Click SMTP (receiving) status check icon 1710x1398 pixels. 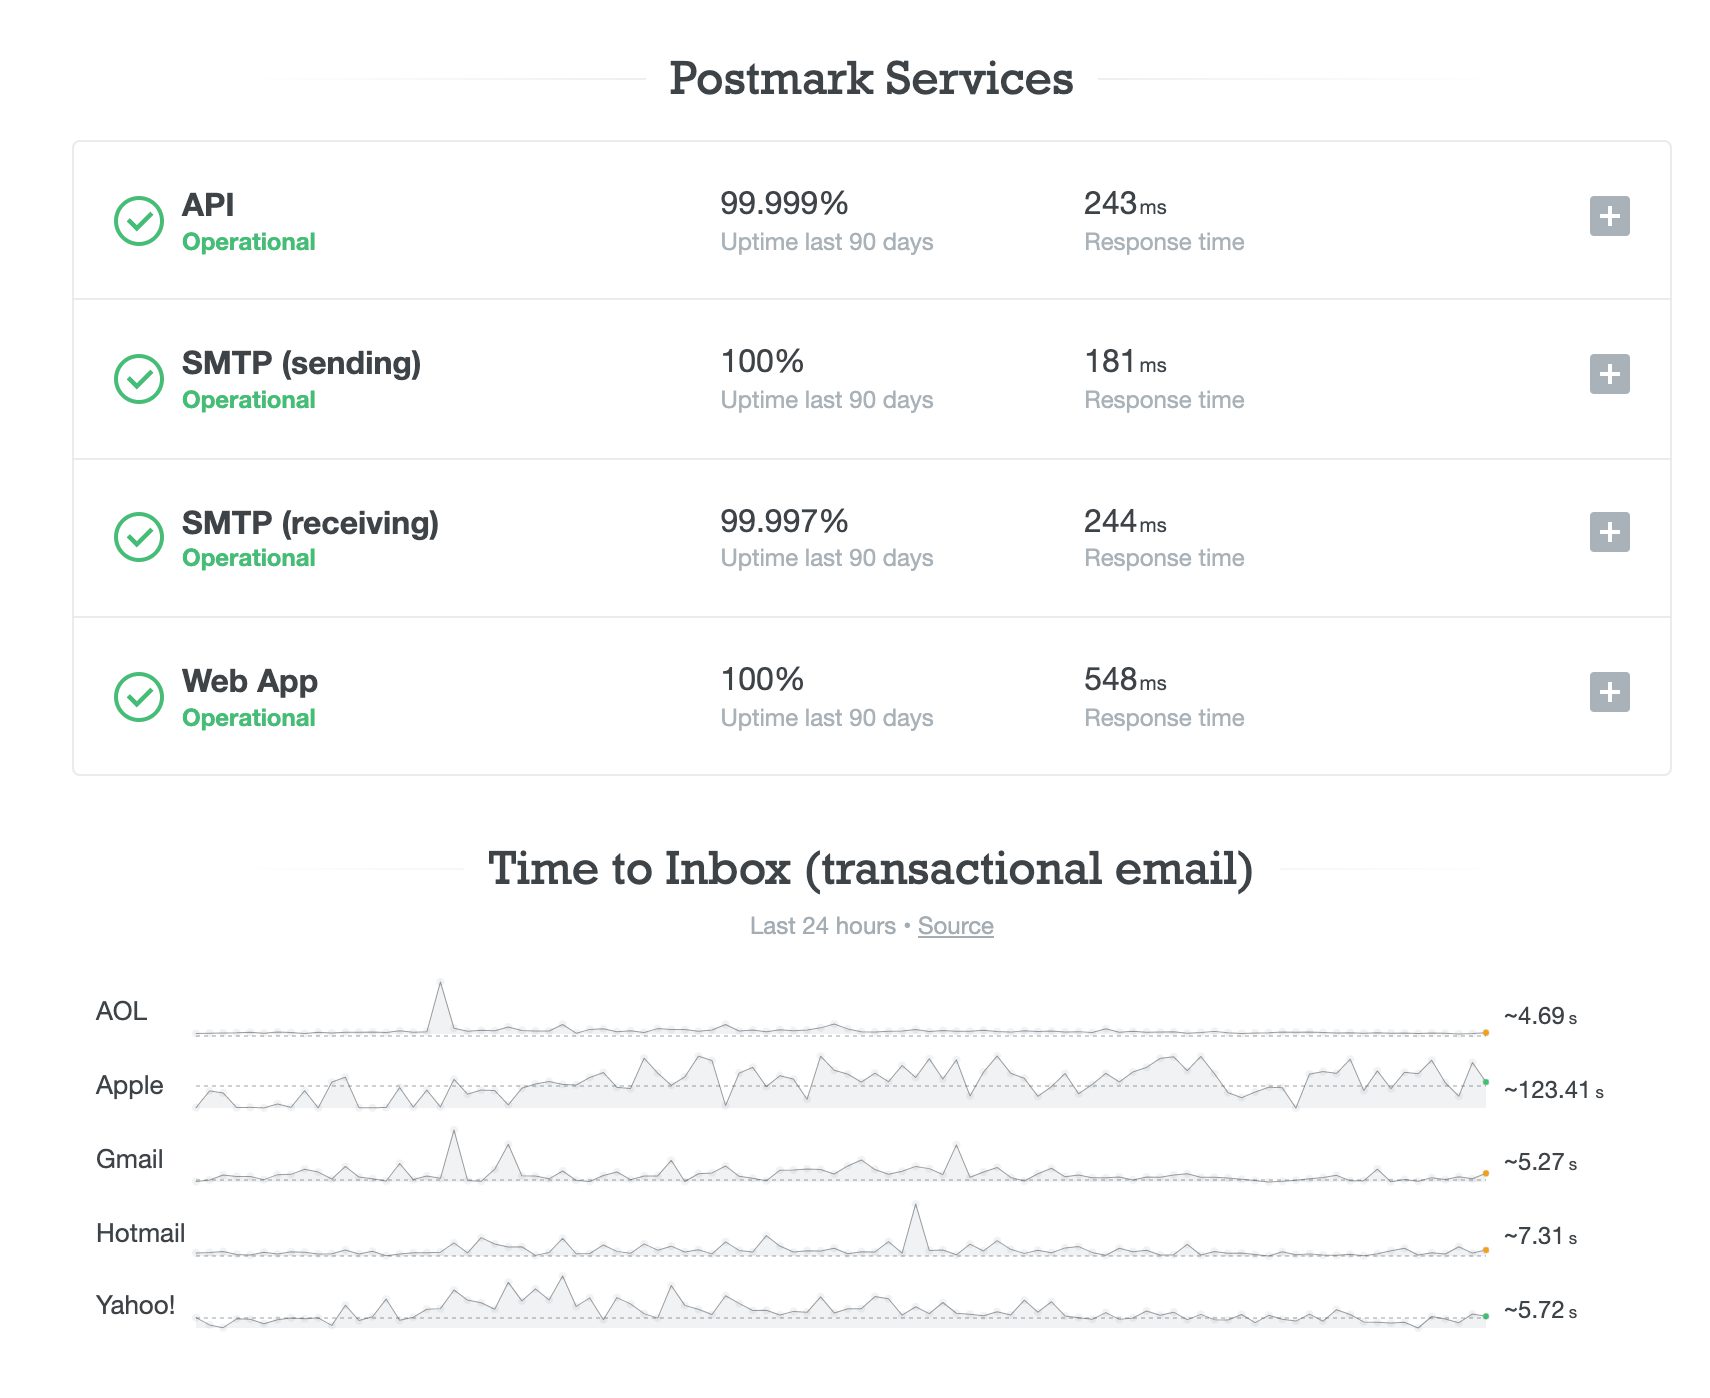pyautogui.click(x=139, y=537)
